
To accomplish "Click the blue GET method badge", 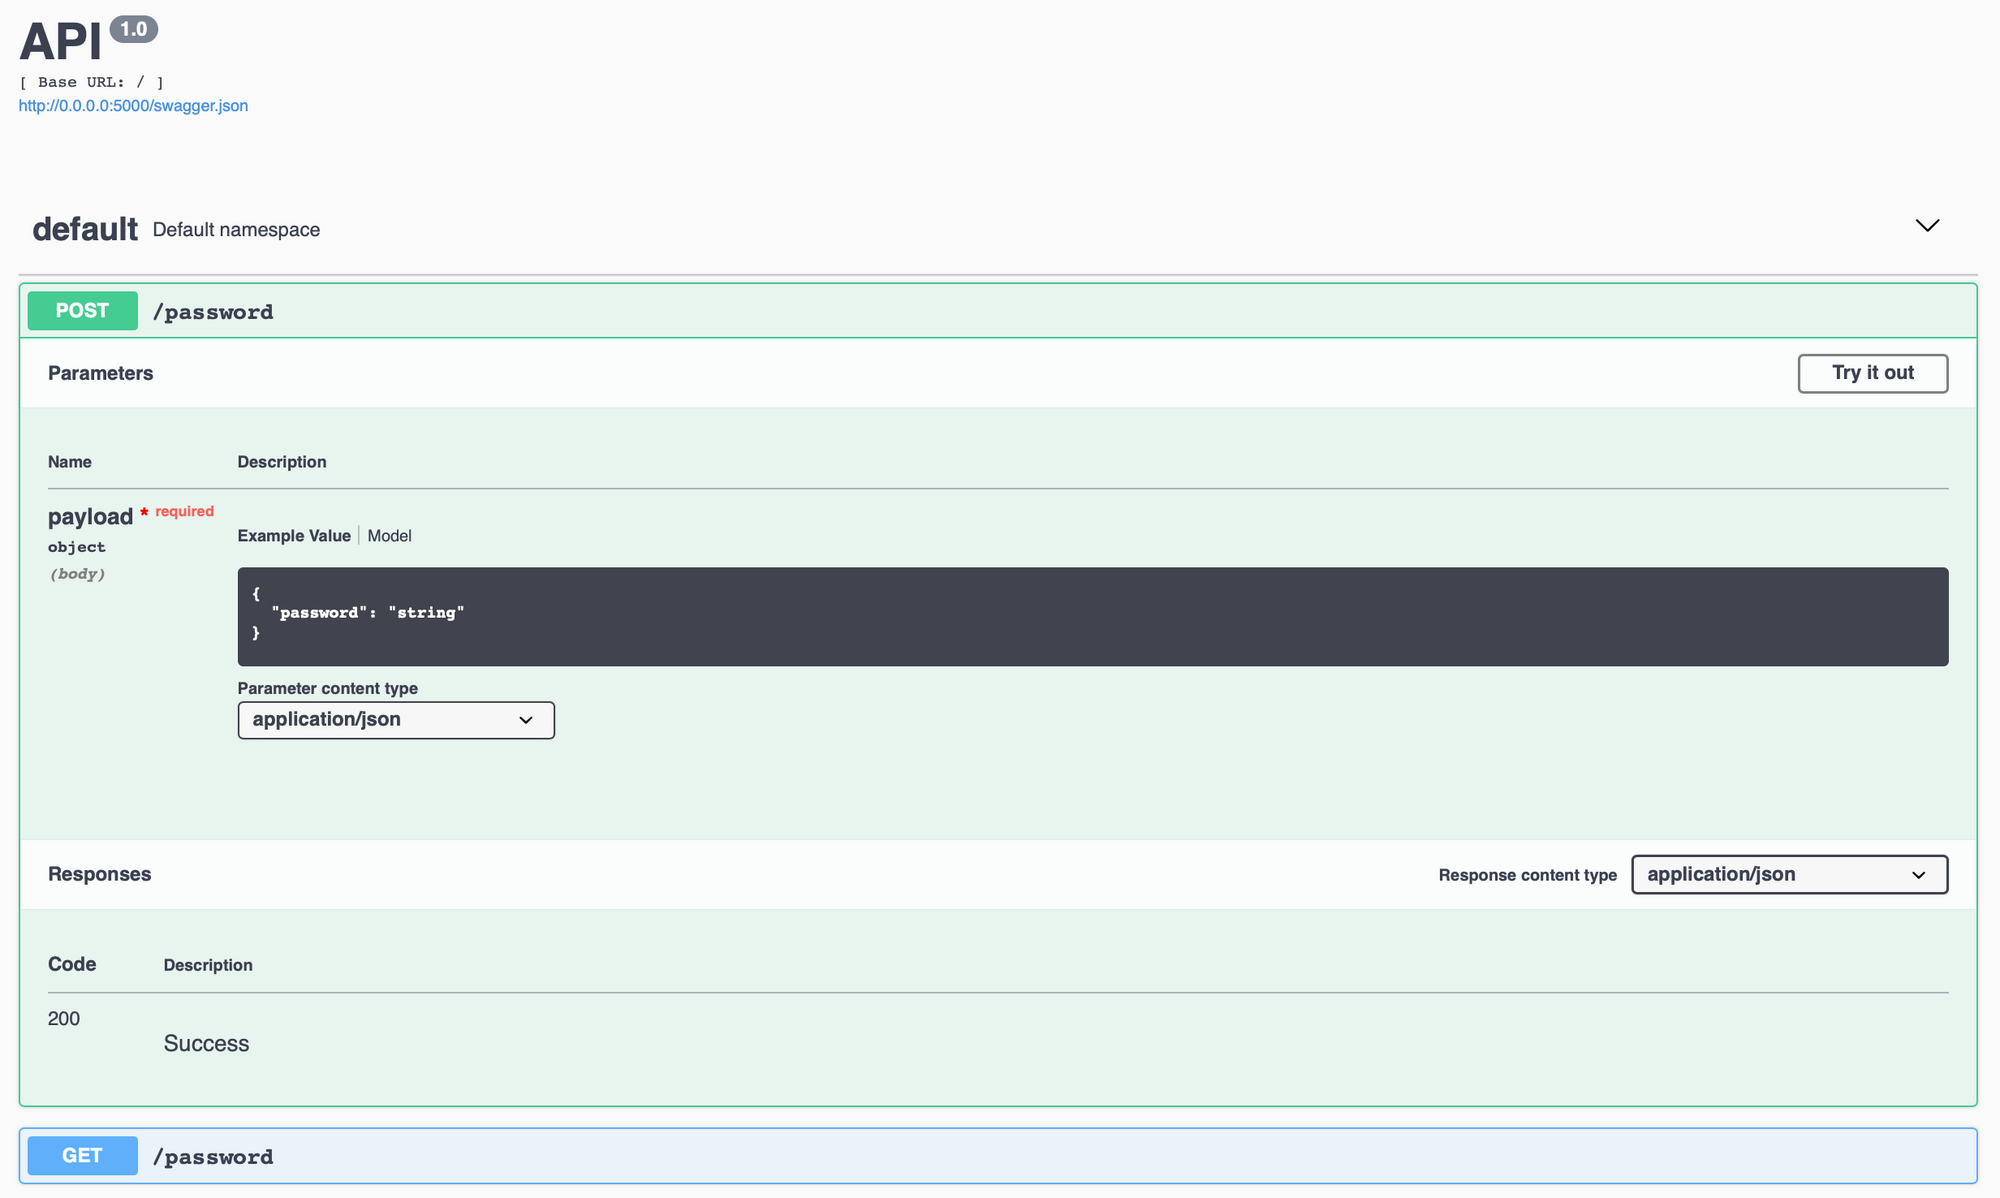I will [82, 1156].
